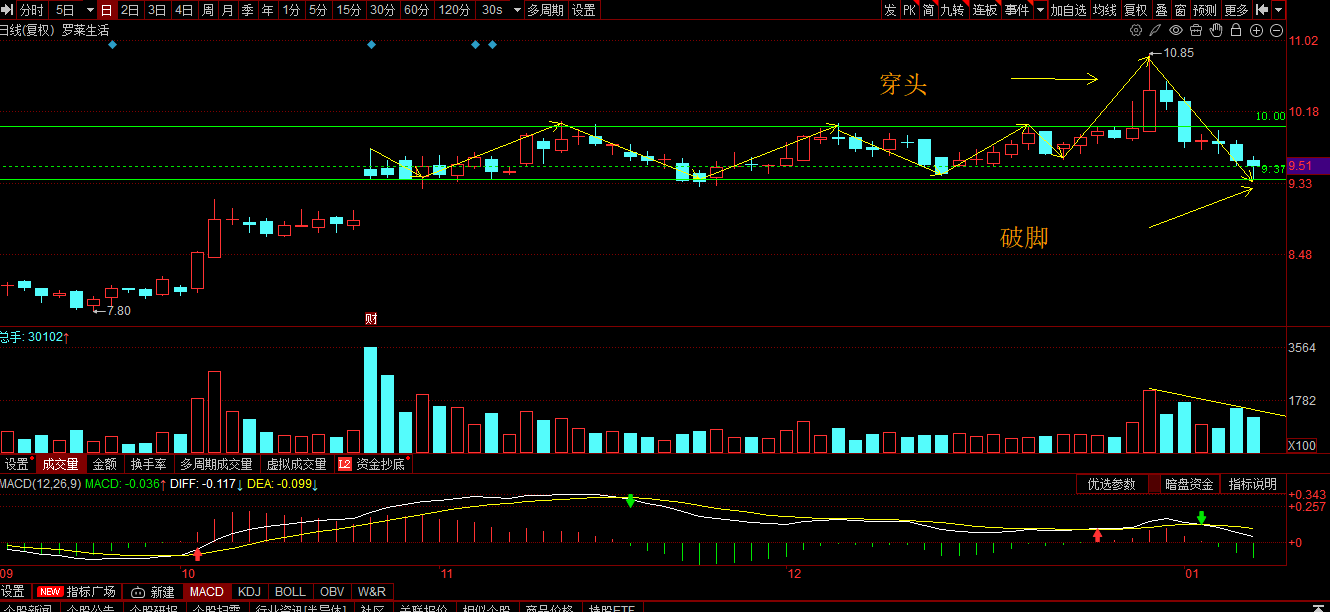Viewport: 1330px width, 612px height.
Task: Click the 财 financial marker on the chart
Action: 371,319
